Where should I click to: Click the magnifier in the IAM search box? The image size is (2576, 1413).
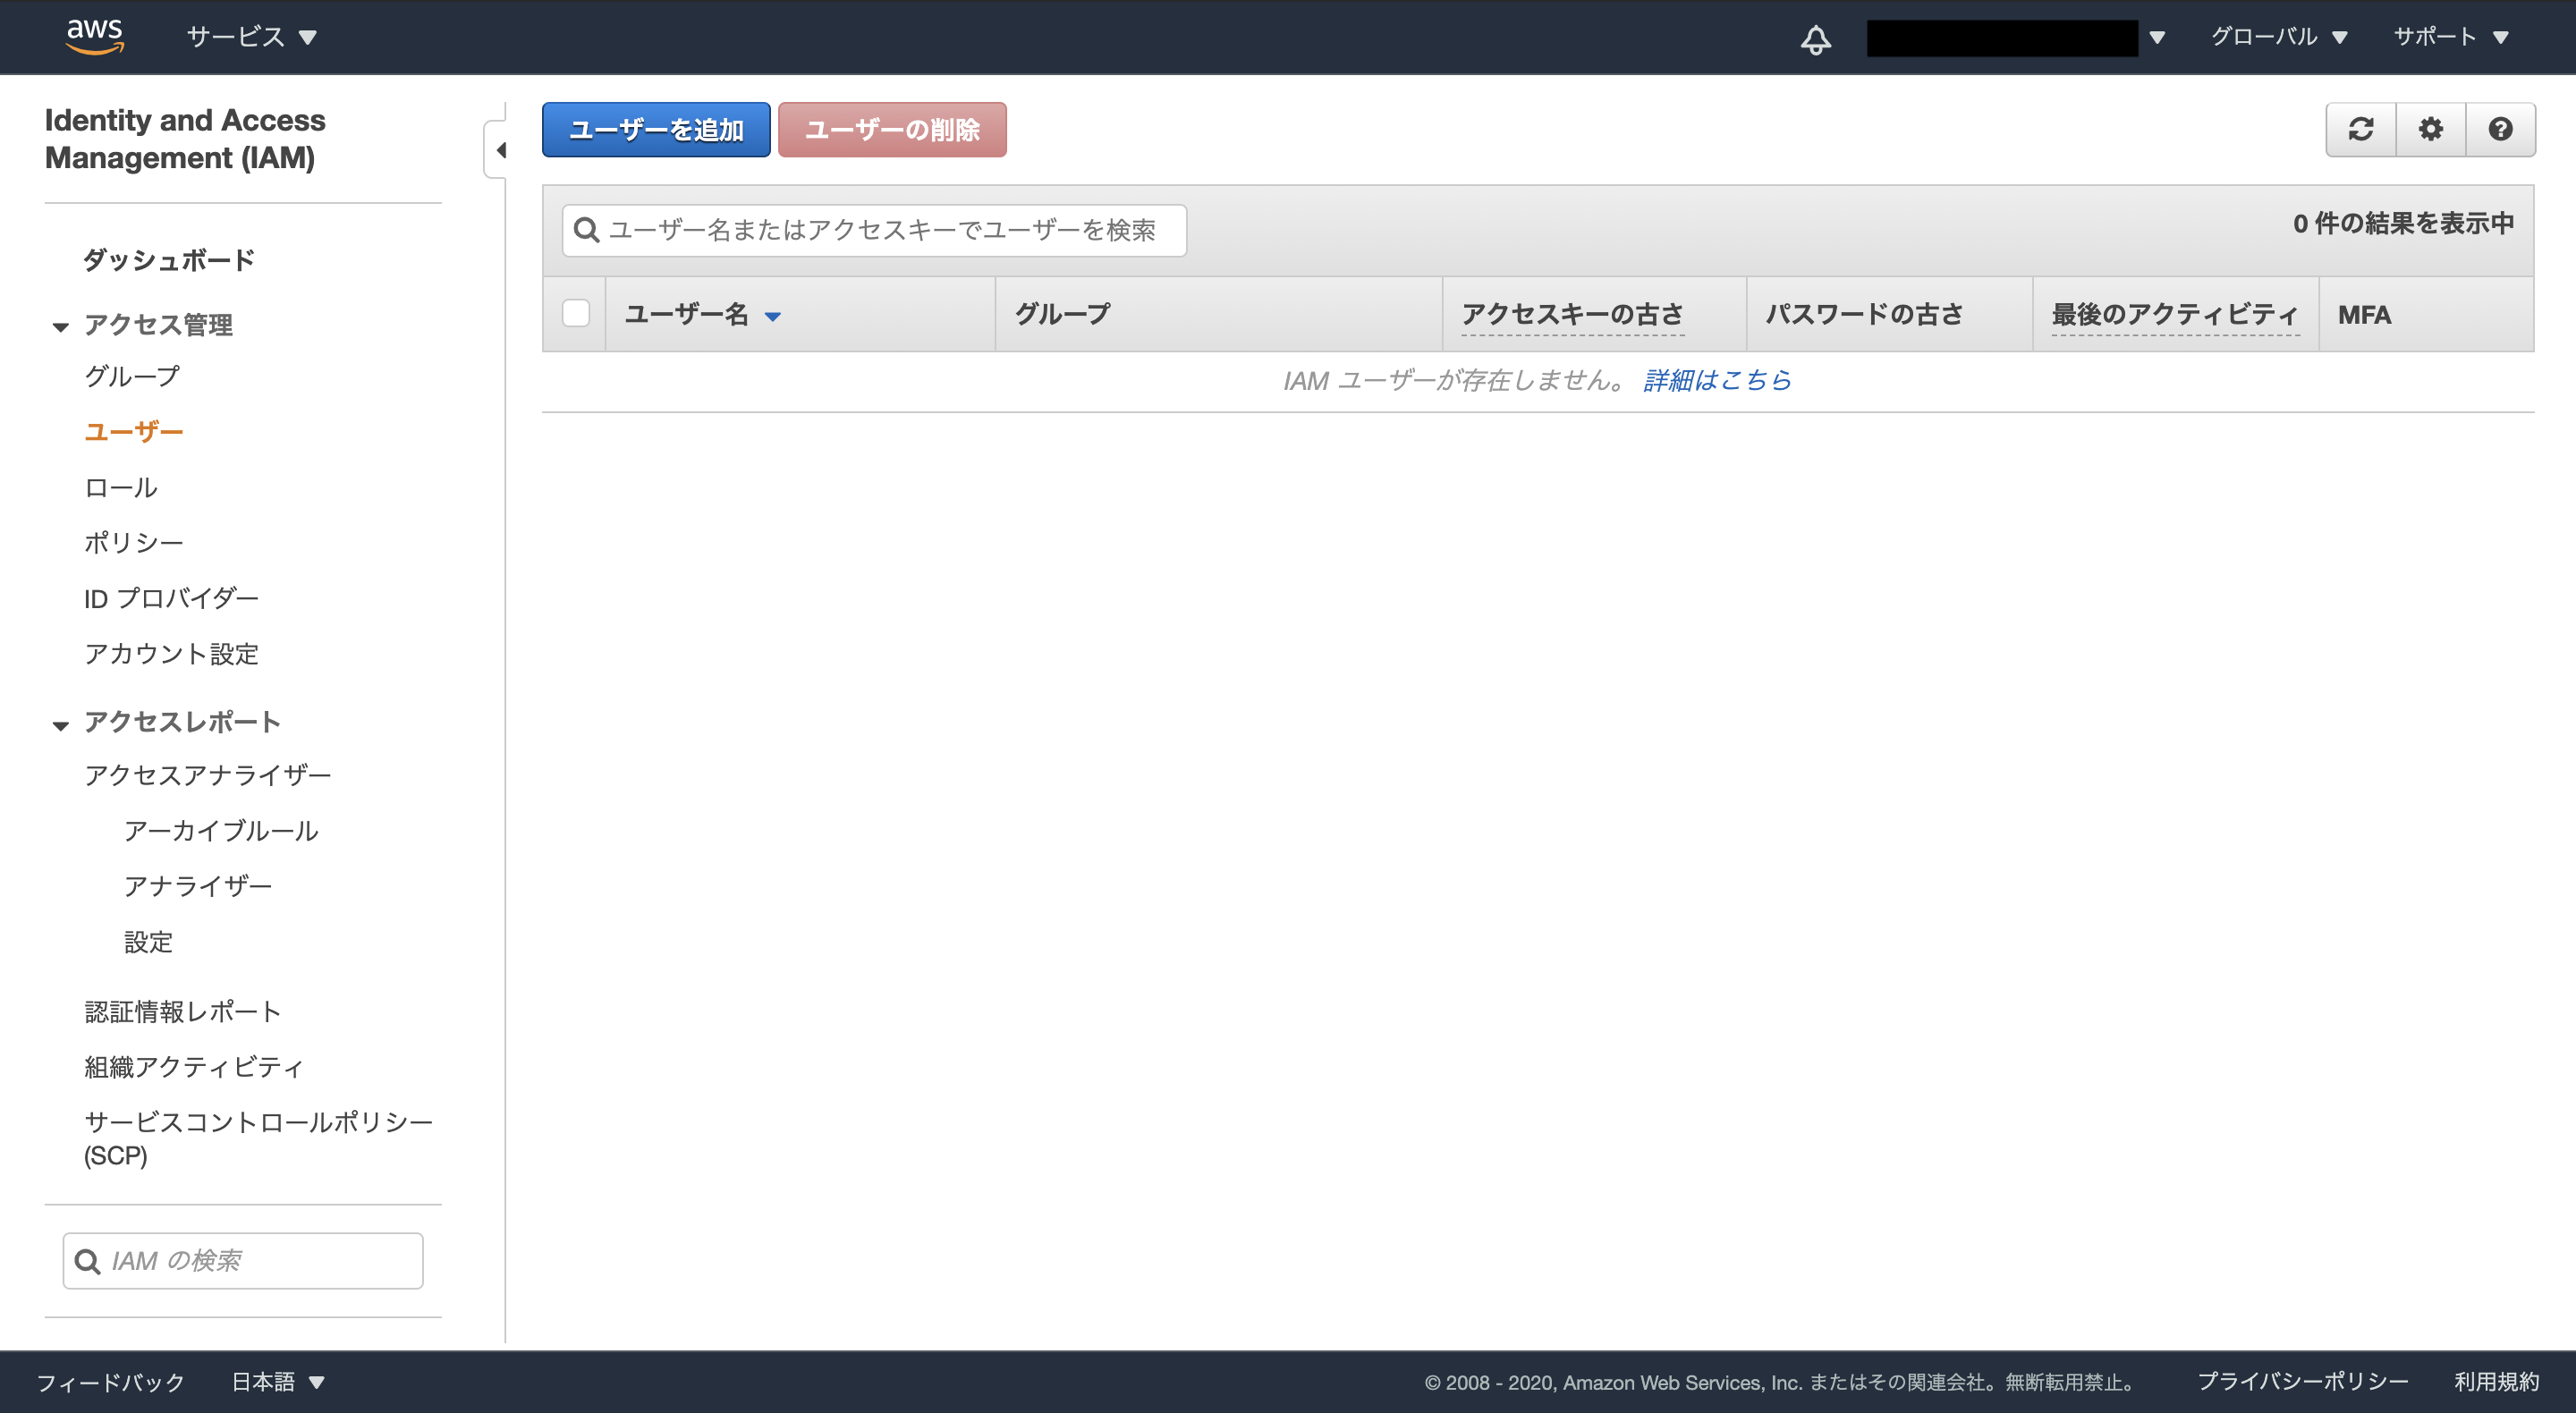tap(88, 1261)
